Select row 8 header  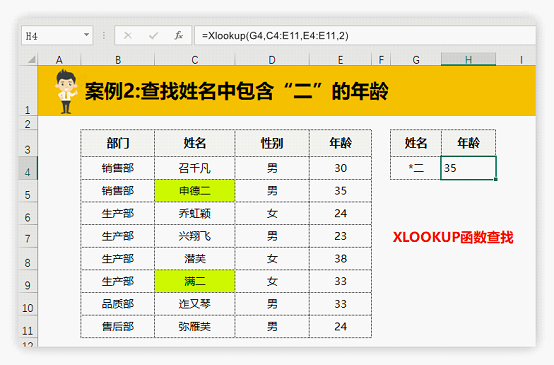tap(28, 259)
